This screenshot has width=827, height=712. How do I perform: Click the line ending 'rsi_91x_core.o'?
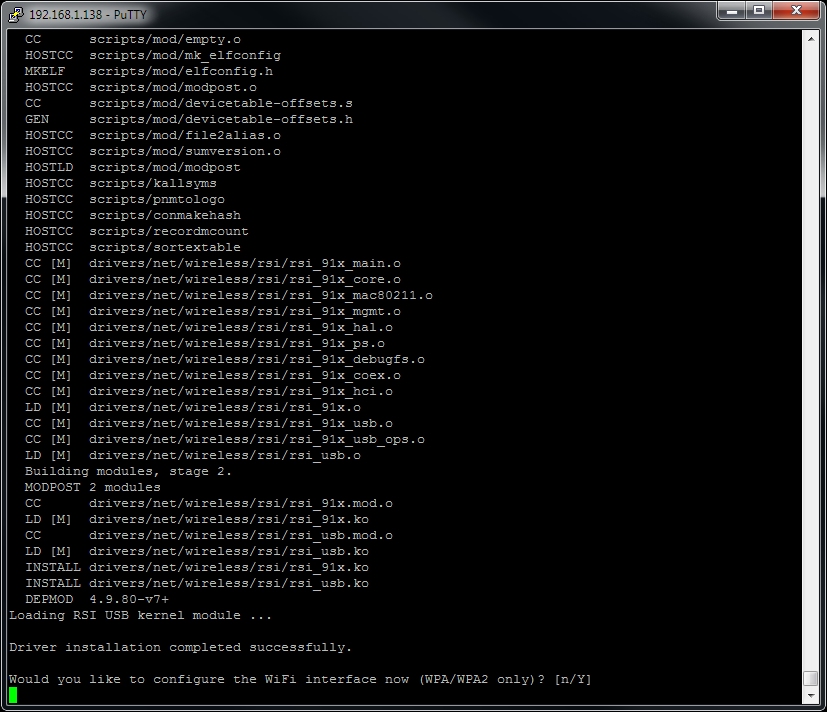(213, 280)
